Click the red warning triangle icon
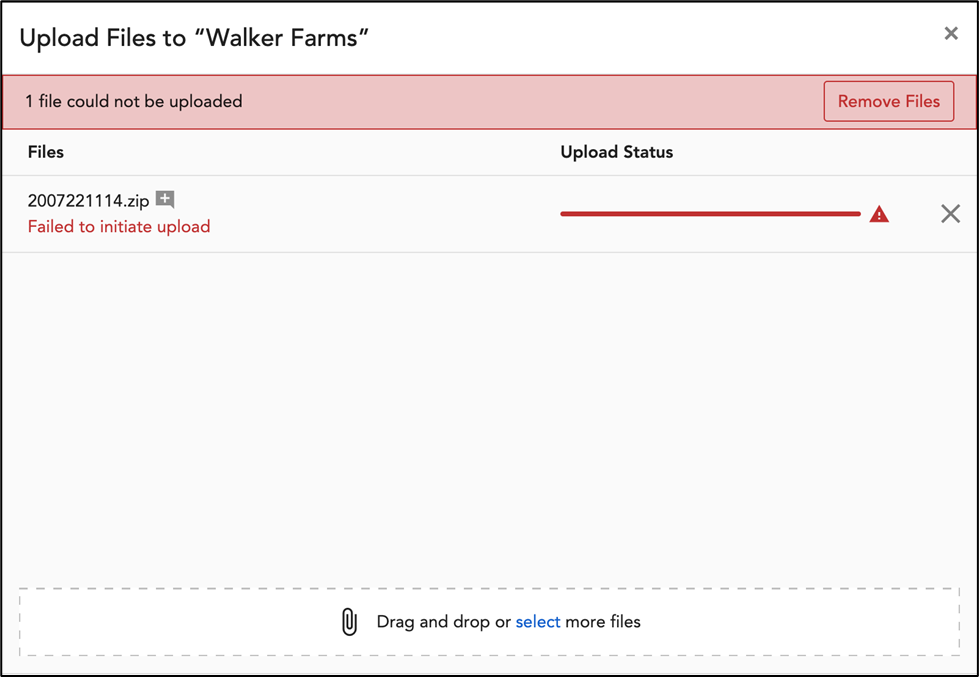 [x=879, y=214]
